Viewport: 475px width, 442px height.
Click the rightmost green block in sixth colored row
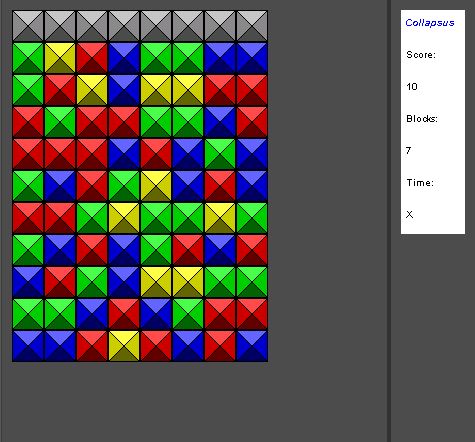252,218
